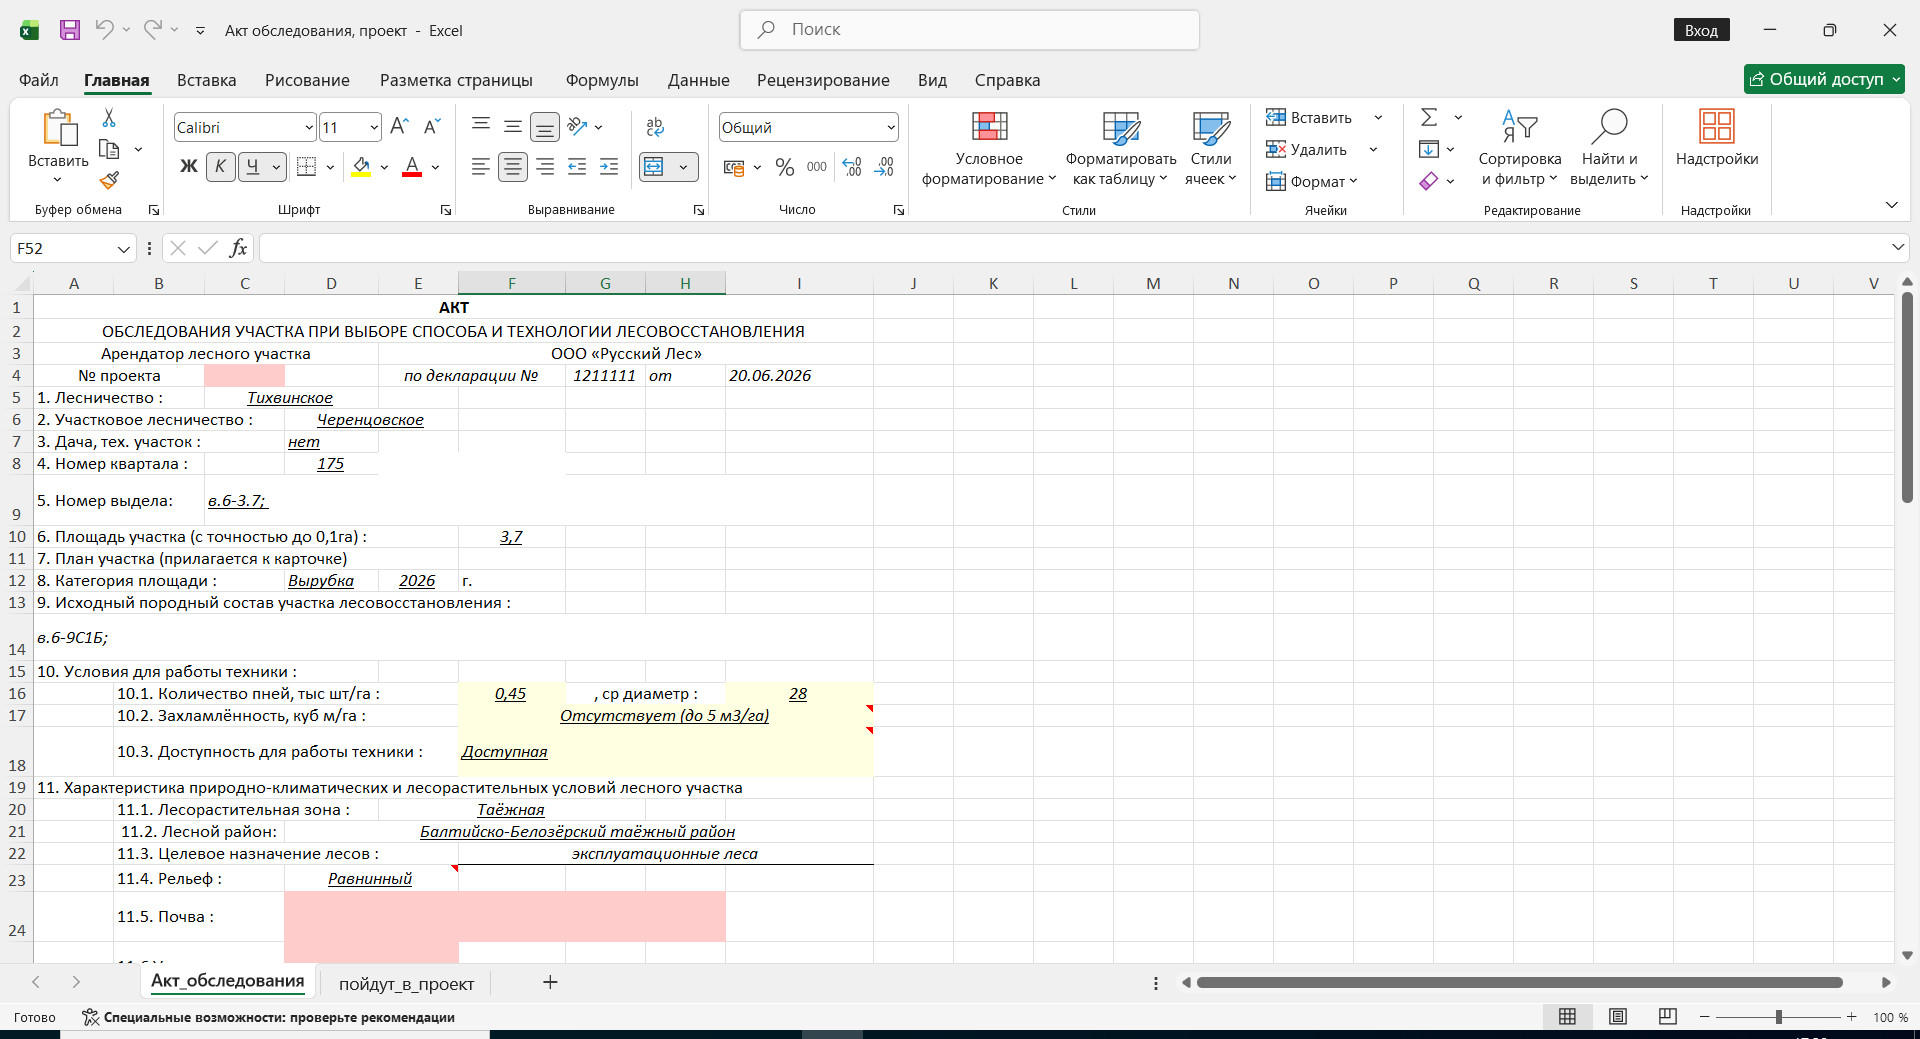
Task: Expand the Calibri font name dropdown
Action: point(309,127)
